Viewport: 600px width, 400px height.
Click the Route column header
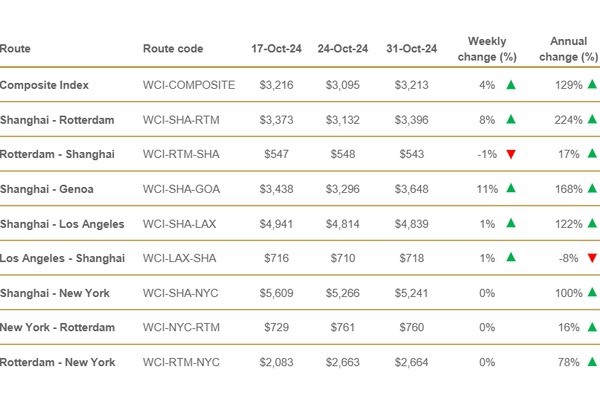pos(15,48)
